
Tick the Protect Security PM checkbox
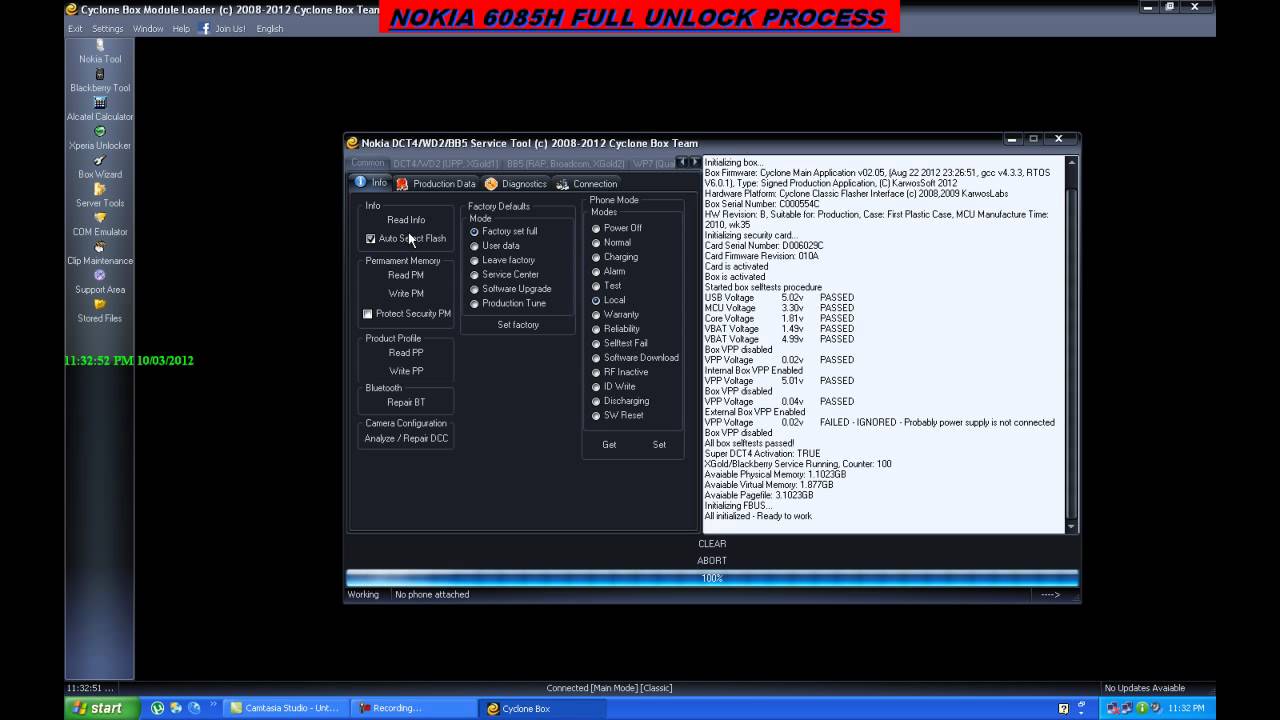[x=368, y=314]
